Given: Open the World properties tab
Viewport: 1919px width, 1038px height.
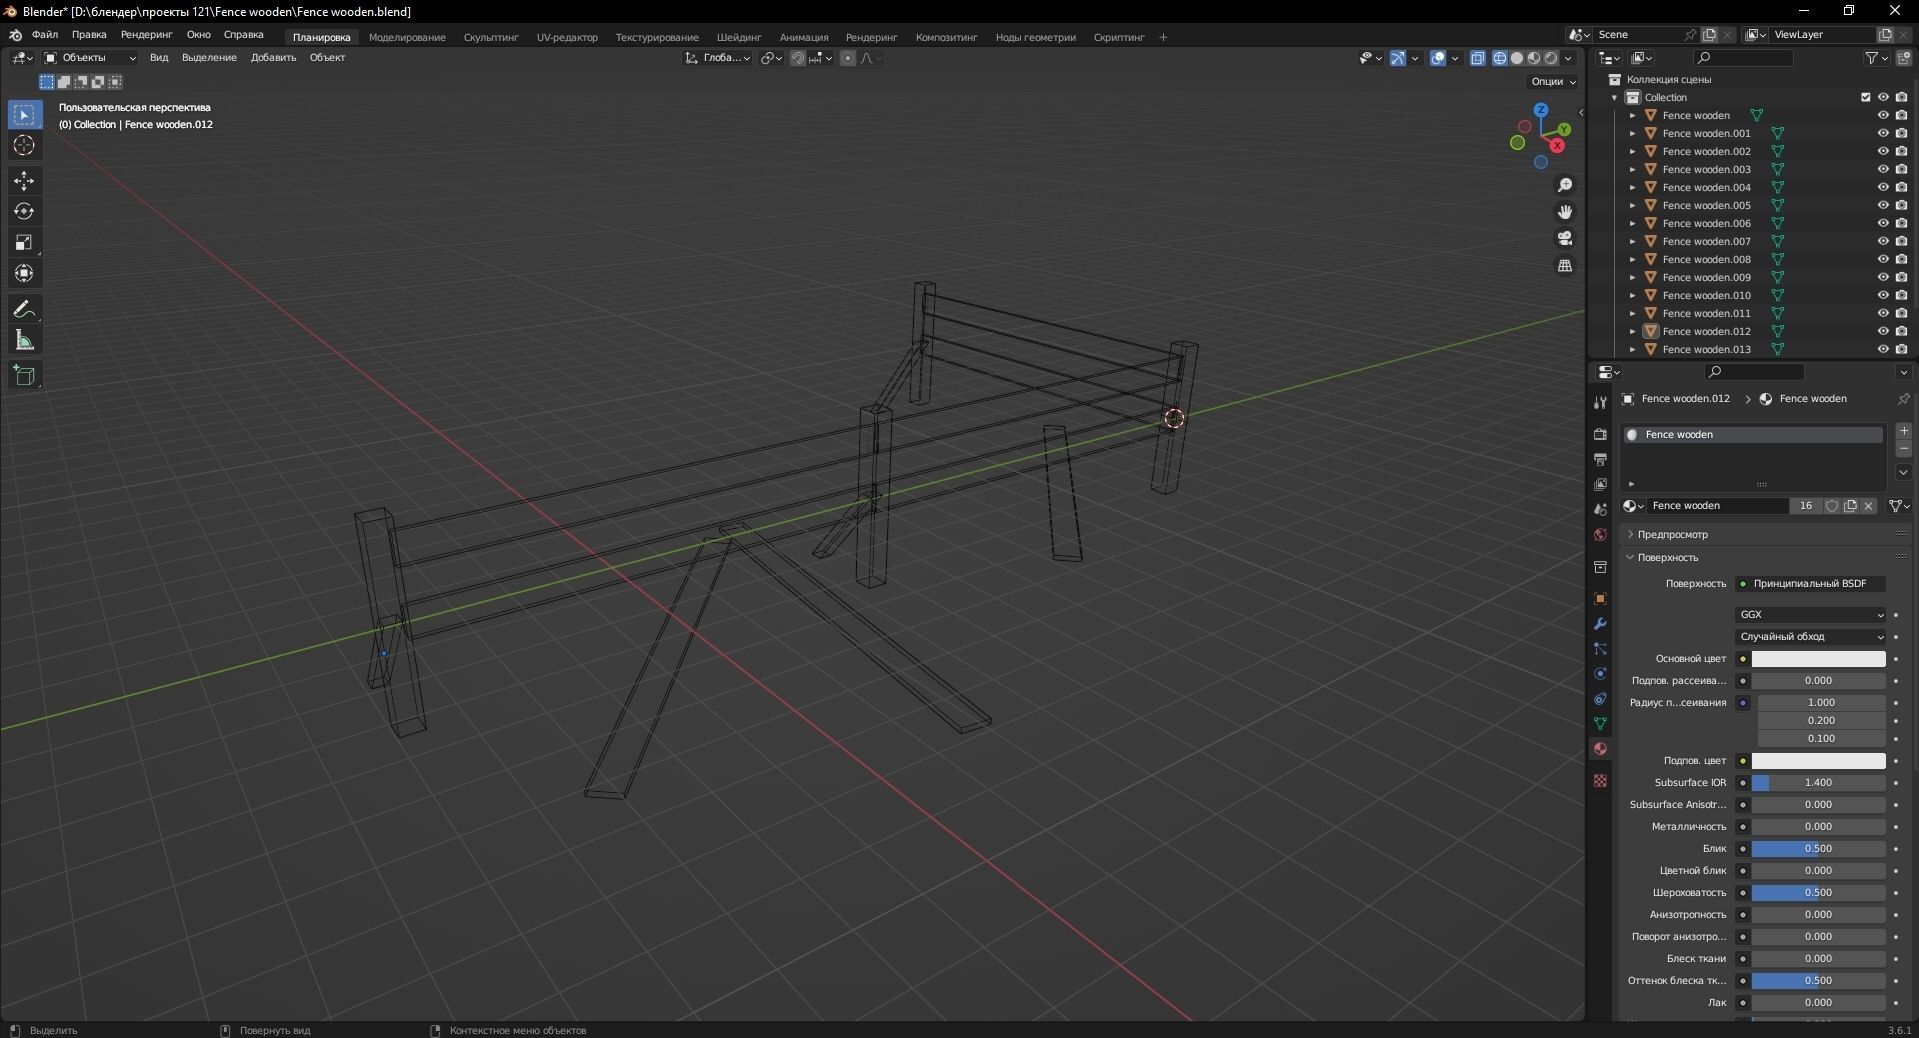Looking at the screenshot, I should coord(1600,535).
